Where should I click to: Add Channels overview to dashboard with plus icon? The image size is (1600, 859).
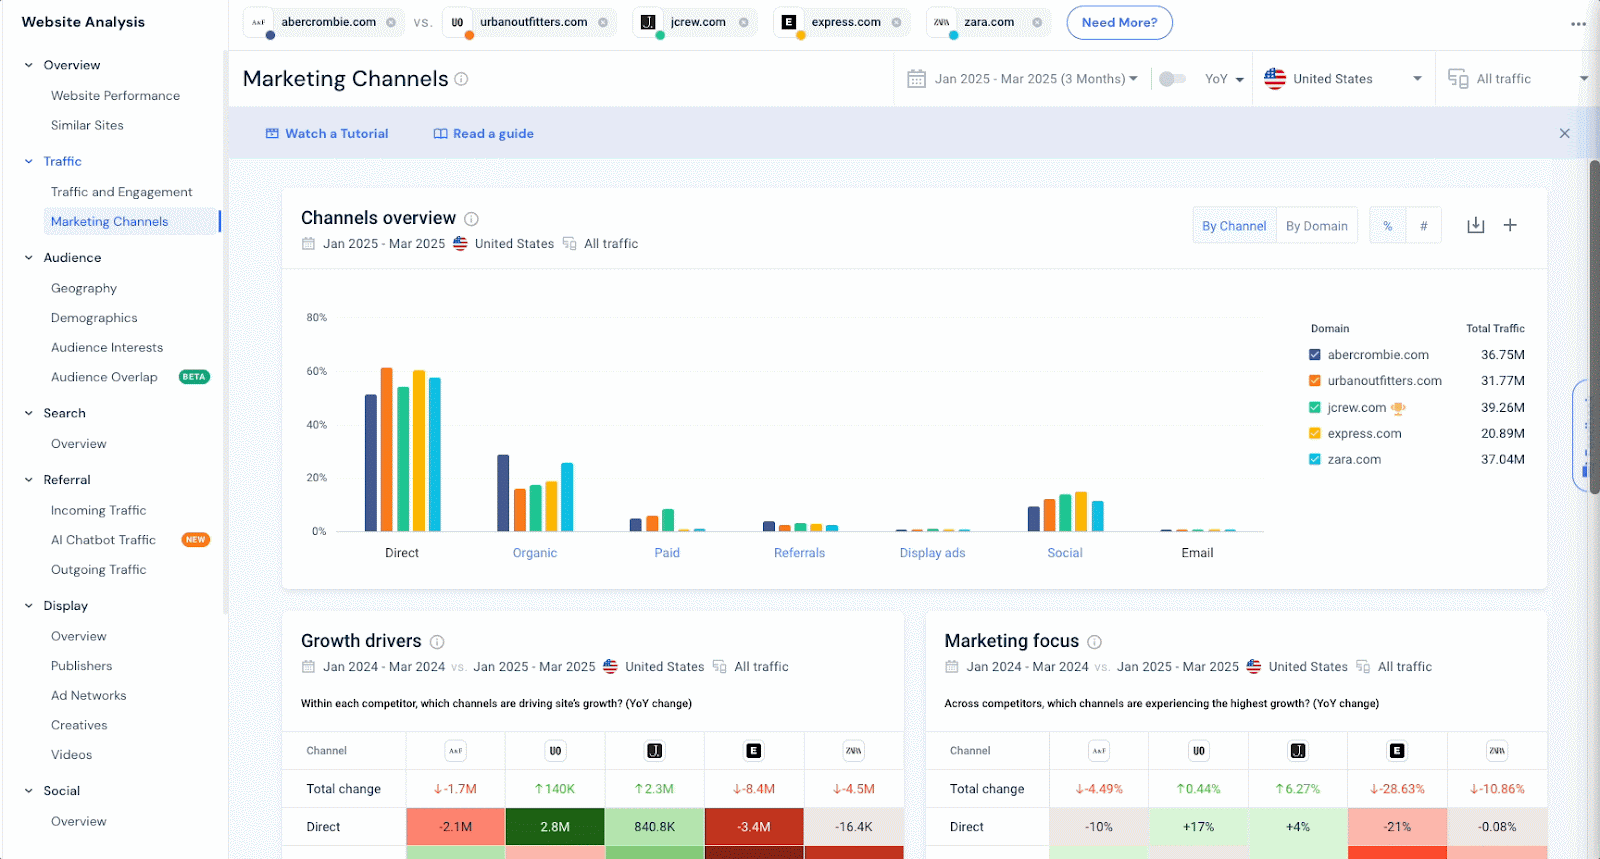(x=1510, y=225)
